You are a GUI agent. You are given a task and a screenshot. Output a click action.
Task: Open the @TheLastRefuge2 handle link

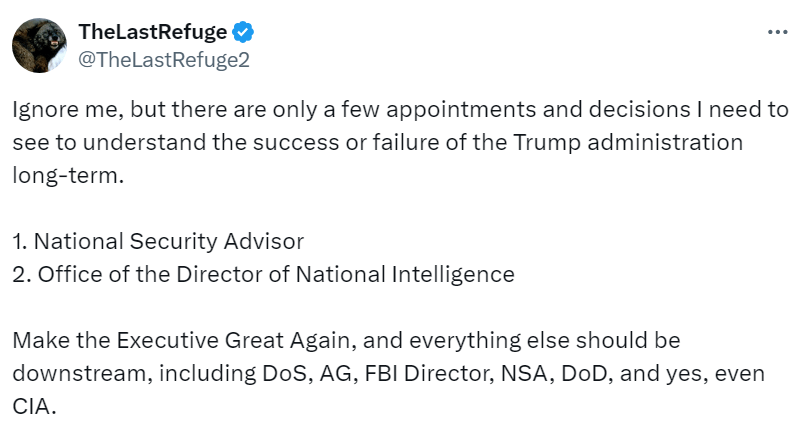click(x=163, y=59)
